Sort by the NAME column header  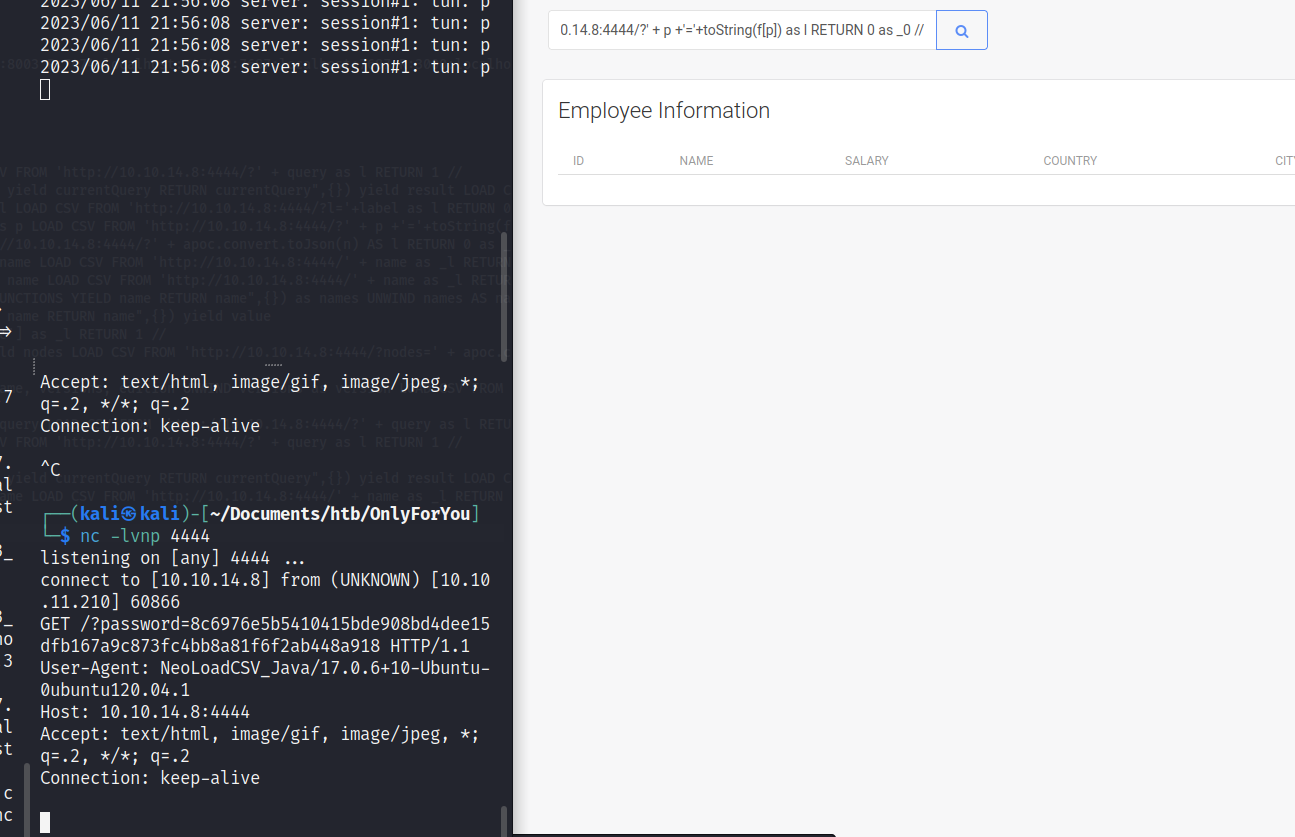click(696, 161)
